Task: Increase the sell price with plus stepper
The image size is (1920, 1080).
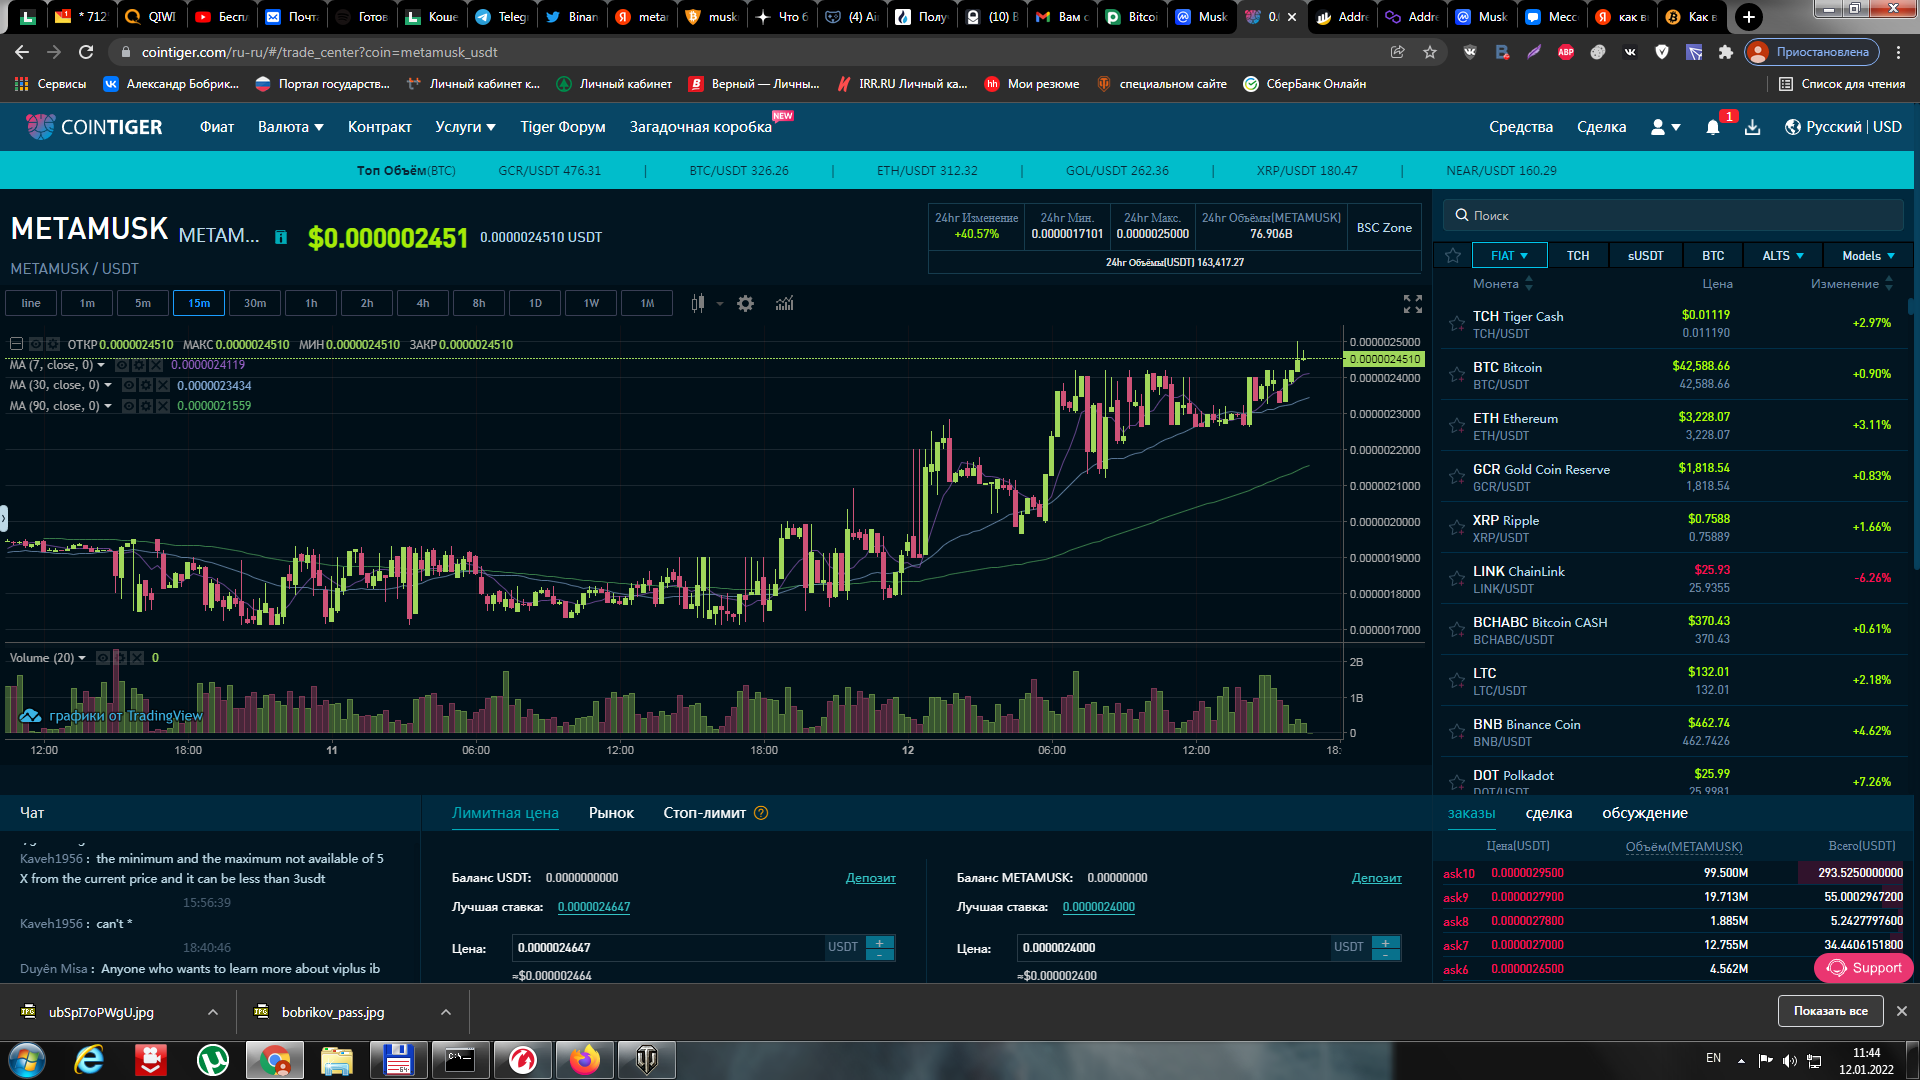Action: tap(1385, 942)
